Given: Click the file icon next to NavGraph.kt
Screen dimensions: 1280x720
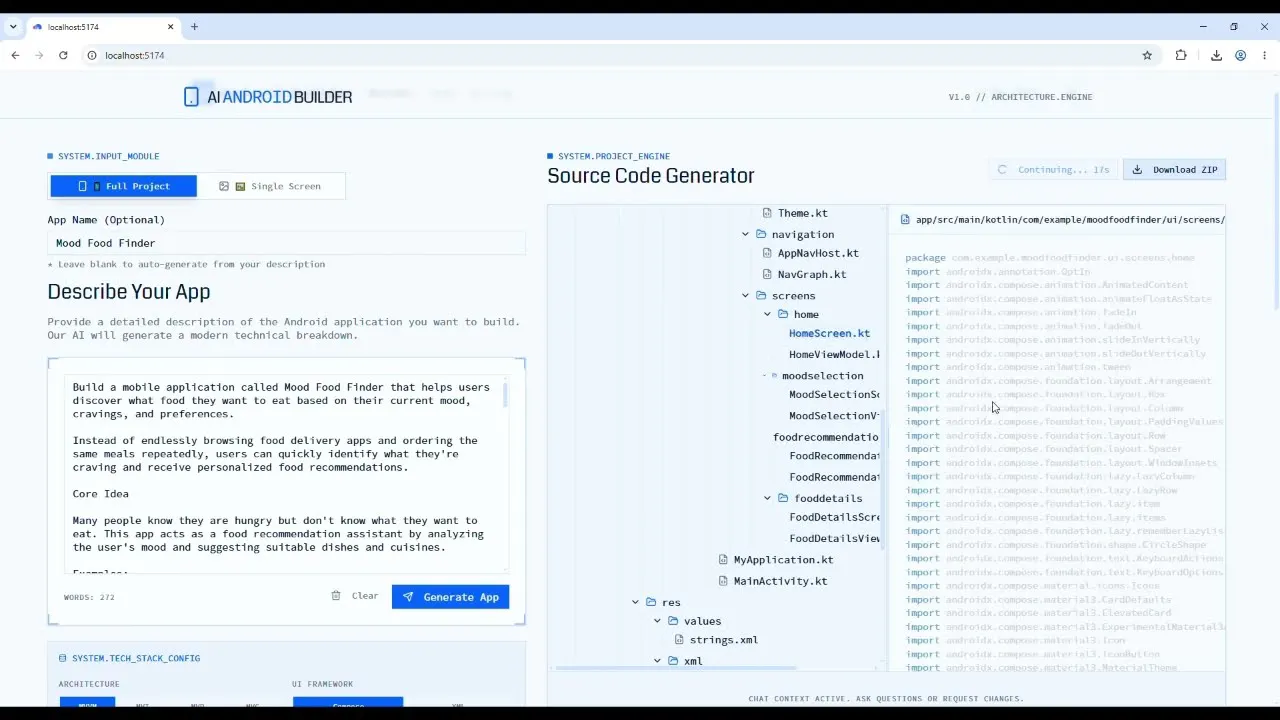Looking at the screenshot, I should (x=767, y=274).
